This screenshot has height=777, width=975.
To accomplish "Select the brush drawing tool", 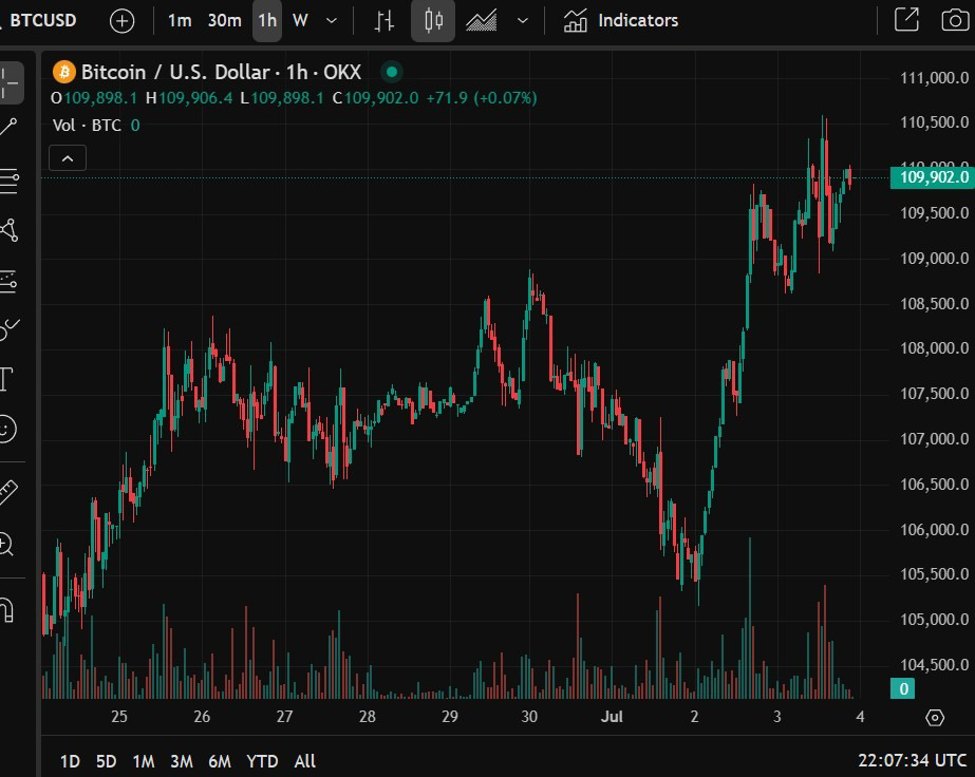I will pyautogui.click(x=9, y=329).
